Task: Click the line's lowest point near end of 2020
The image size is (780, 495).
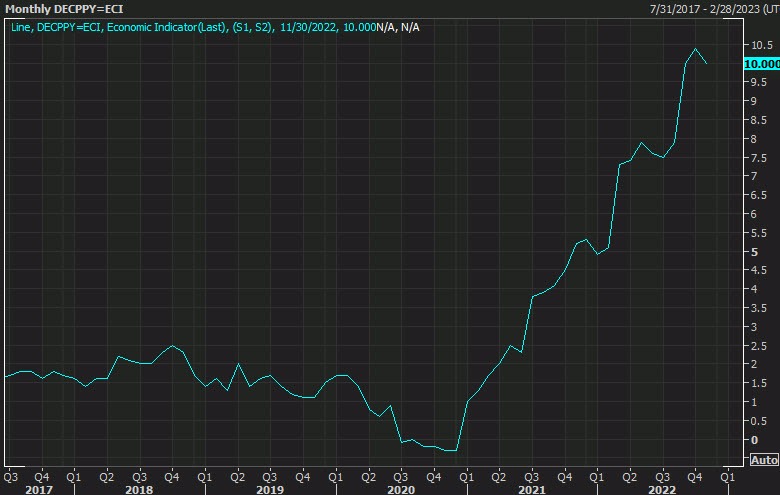Action: pos(450,451)
